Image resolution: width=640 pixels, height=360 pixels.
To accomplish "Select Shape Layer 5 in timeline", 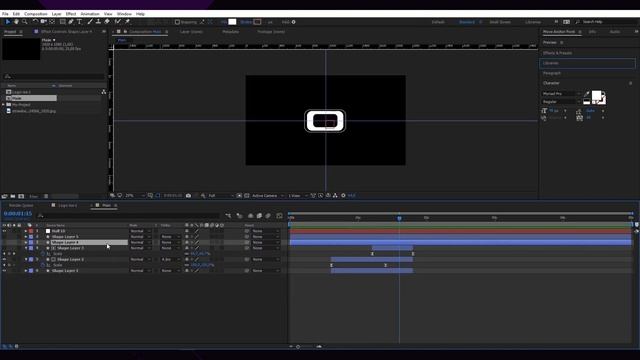I will 65,237.
